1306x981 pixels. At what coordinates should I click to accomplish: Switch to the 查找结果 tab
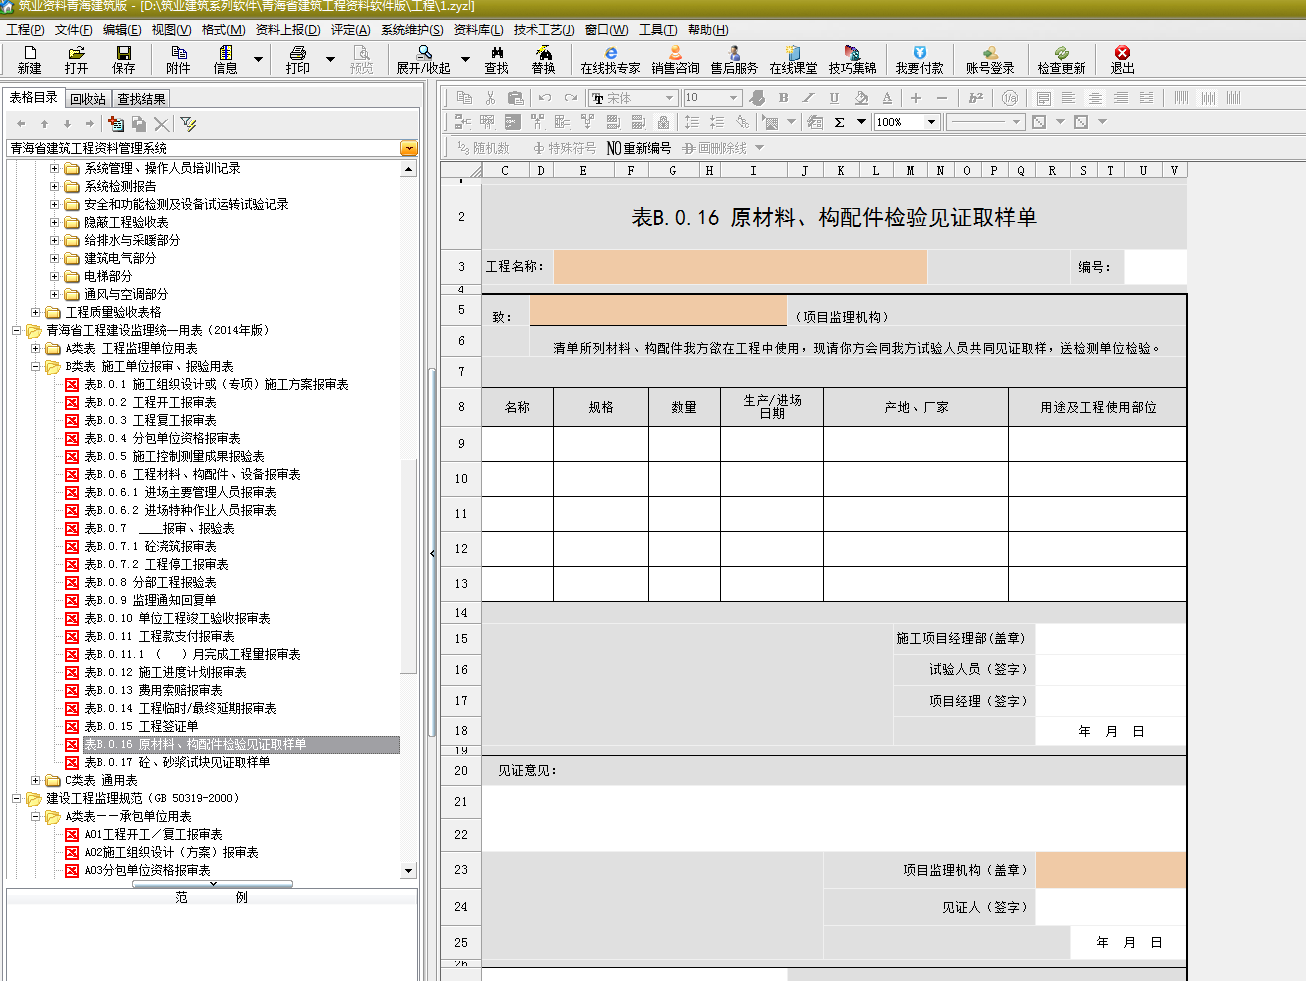(x=141, y=99)
